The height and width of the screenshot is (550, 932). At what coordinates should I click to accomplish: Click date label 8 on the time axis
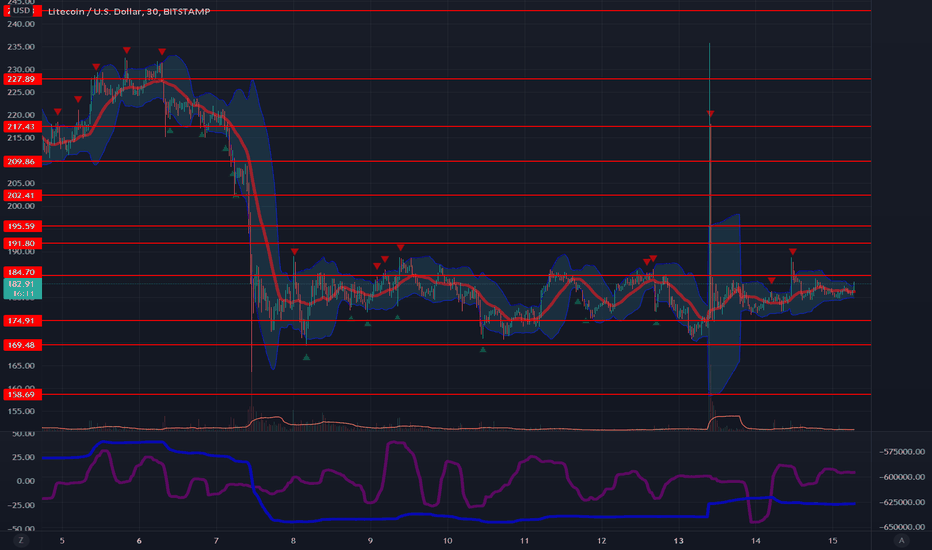[x=293, y=540]
